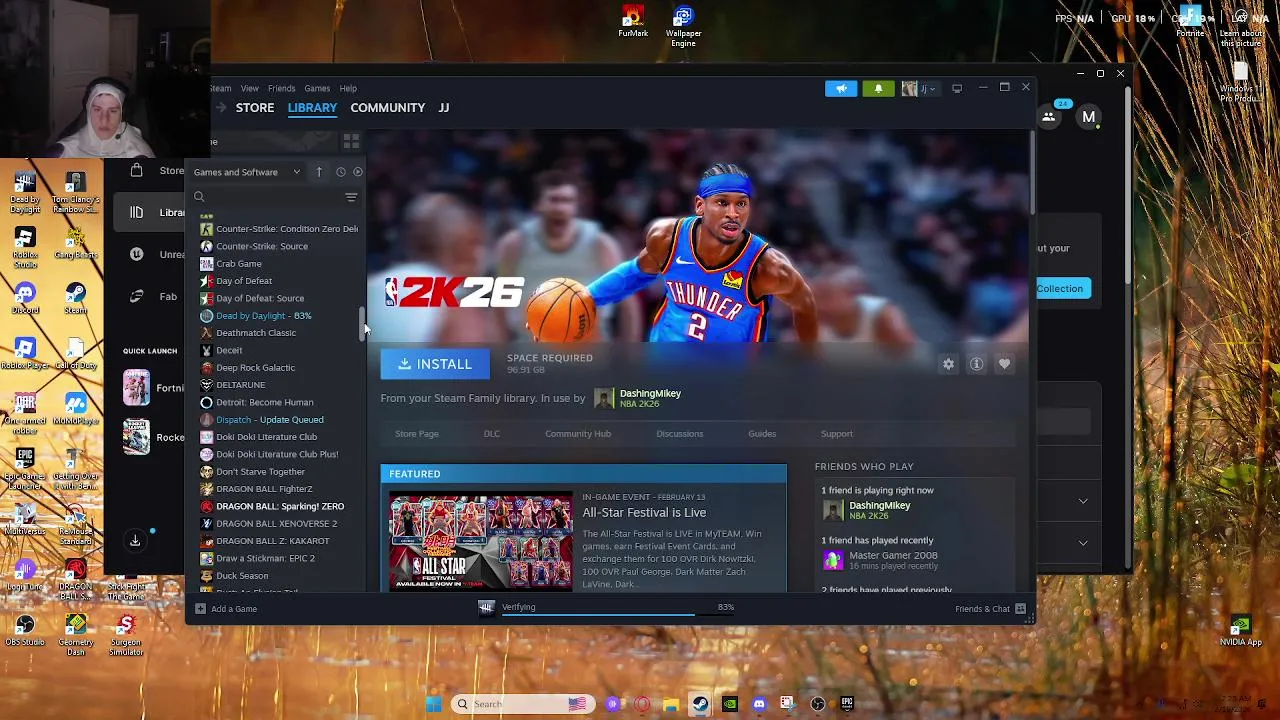Open the NBA 2K26 Store Page link
The height and width of the screenshot is (720, 1280).
coord(416,434)
